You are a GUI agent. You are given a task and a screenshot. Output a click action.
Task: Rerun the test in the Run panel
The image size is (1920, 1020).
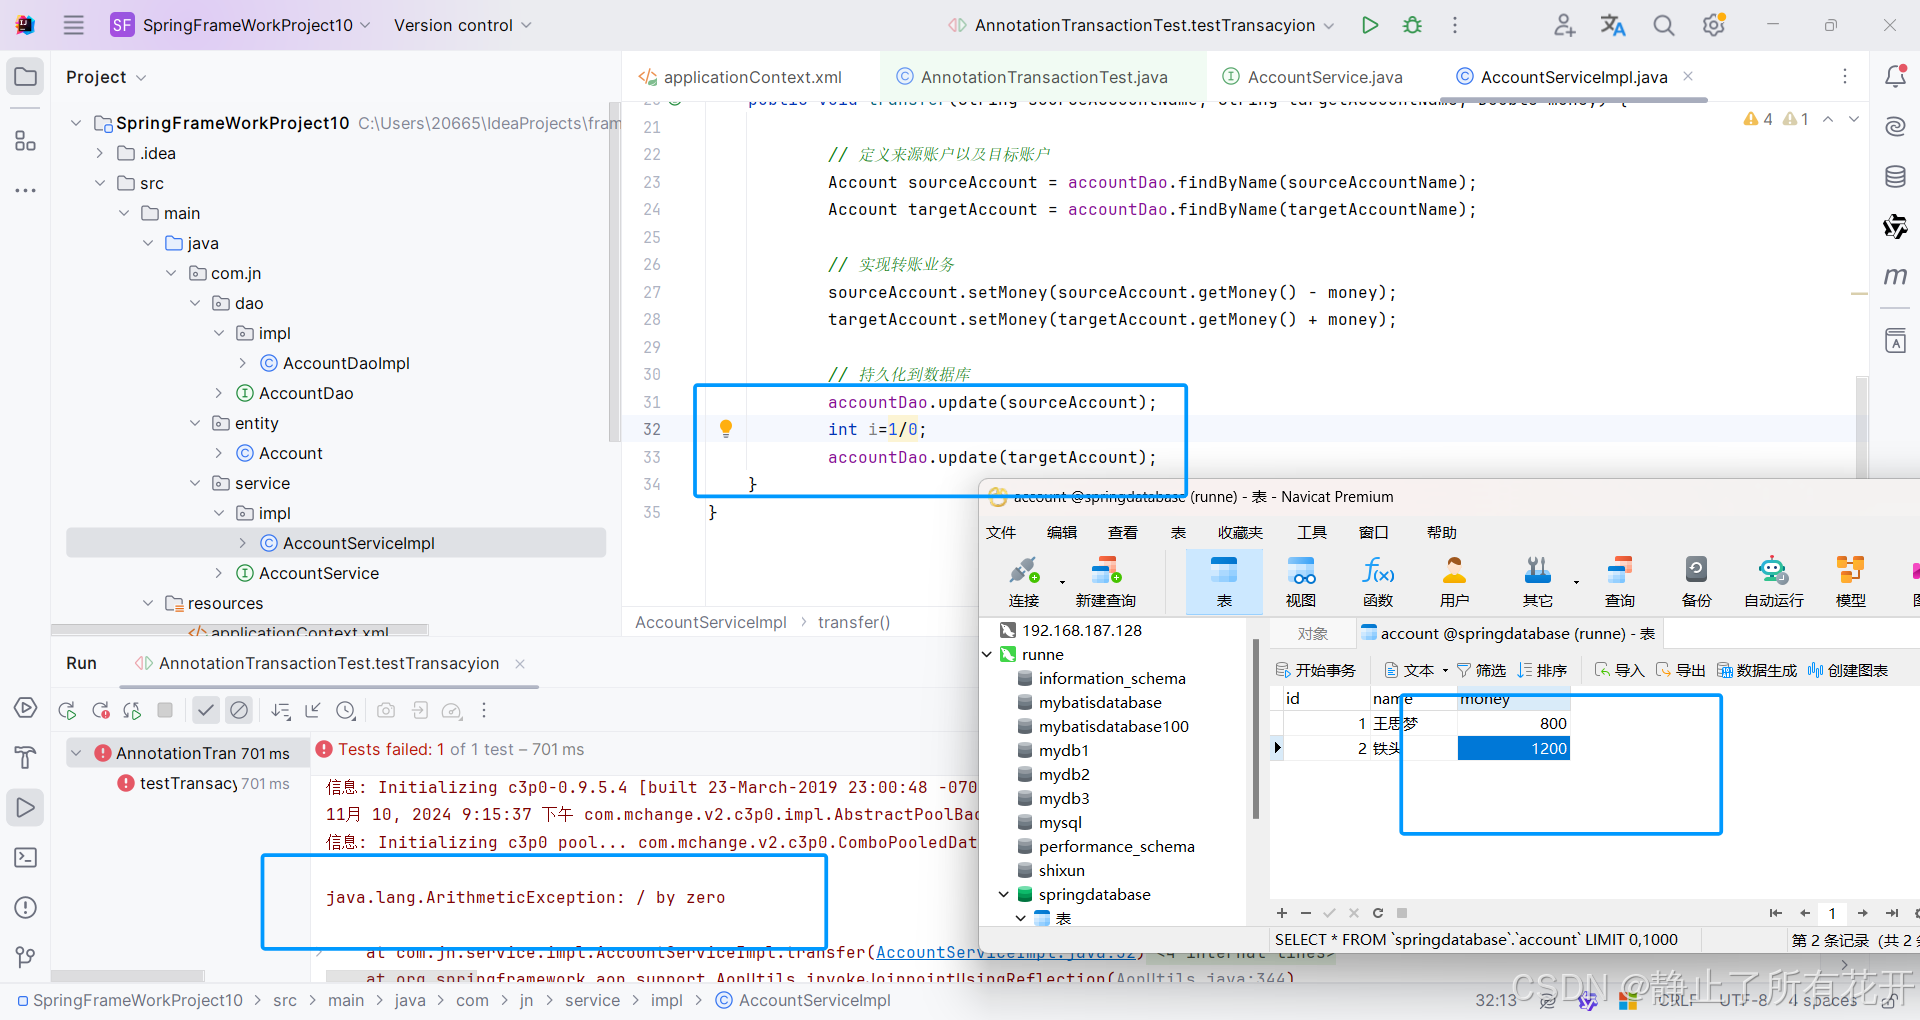point(68,711)
